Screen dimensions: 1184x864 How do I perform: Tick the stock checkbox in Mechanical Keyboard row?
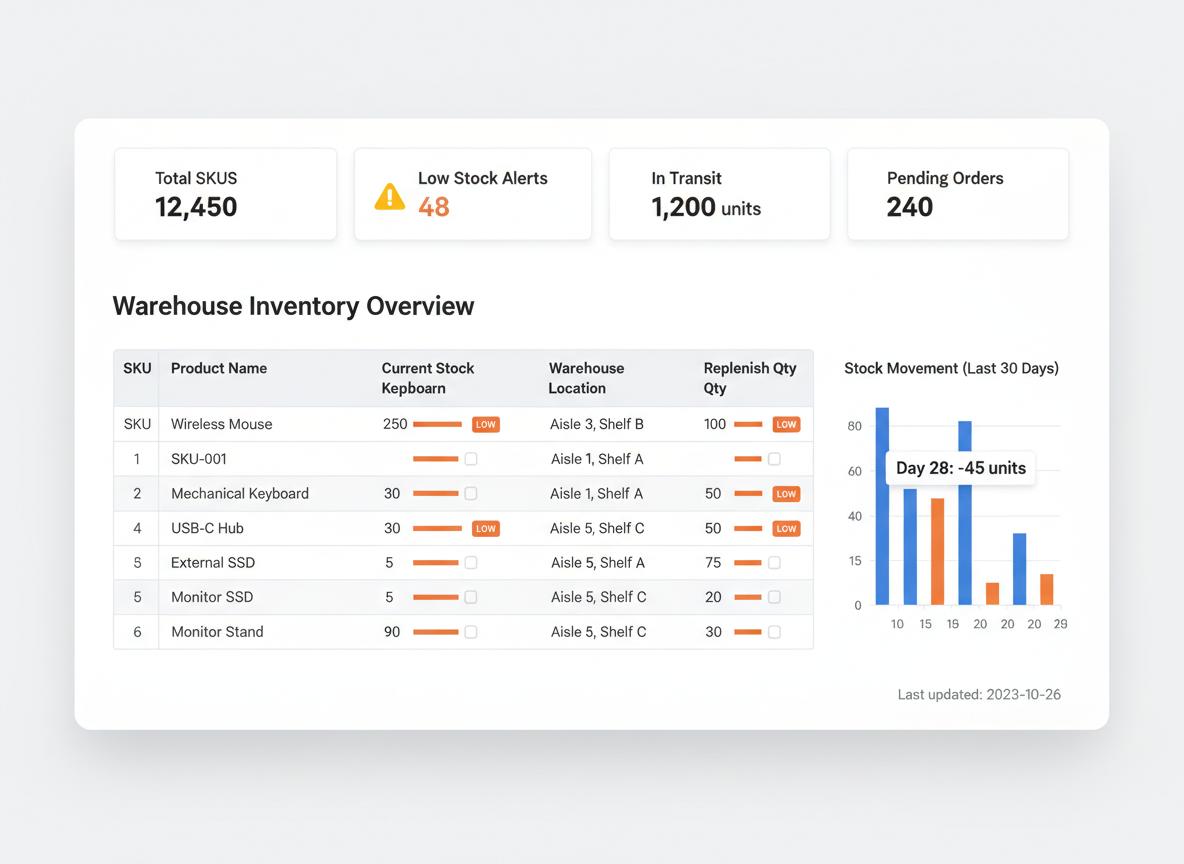470,494
